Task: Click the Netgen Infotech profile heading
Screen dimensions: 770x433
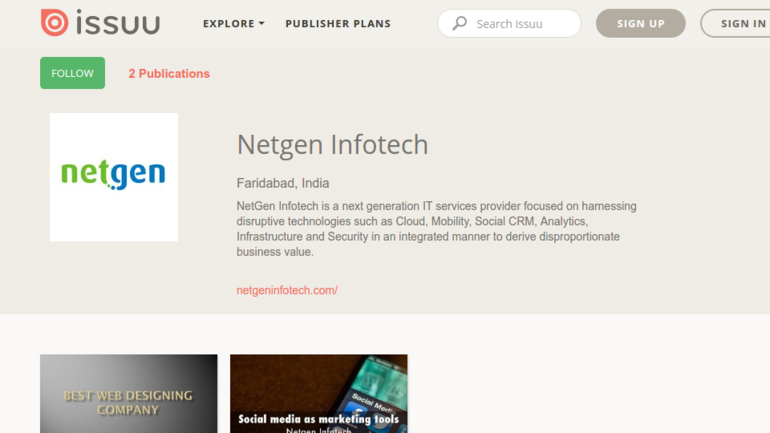Action: pos(332,145)
